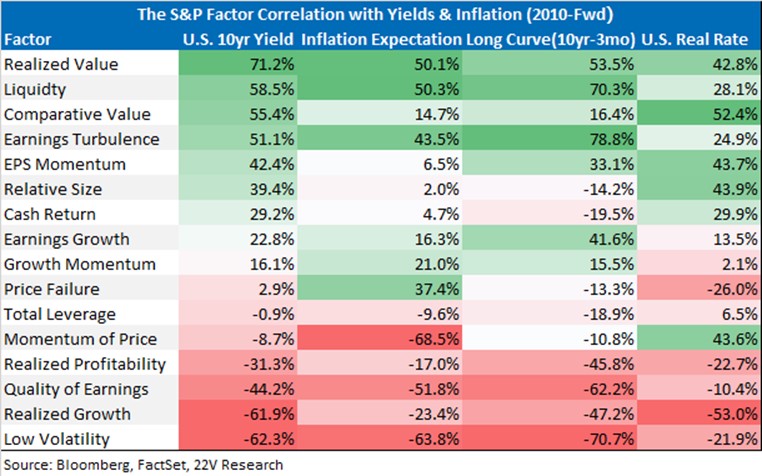The width and height of the screenshot is (762, 476).
Task: Click the Realized Value 10yr Yield cell 71.2%
Action: 238,64
